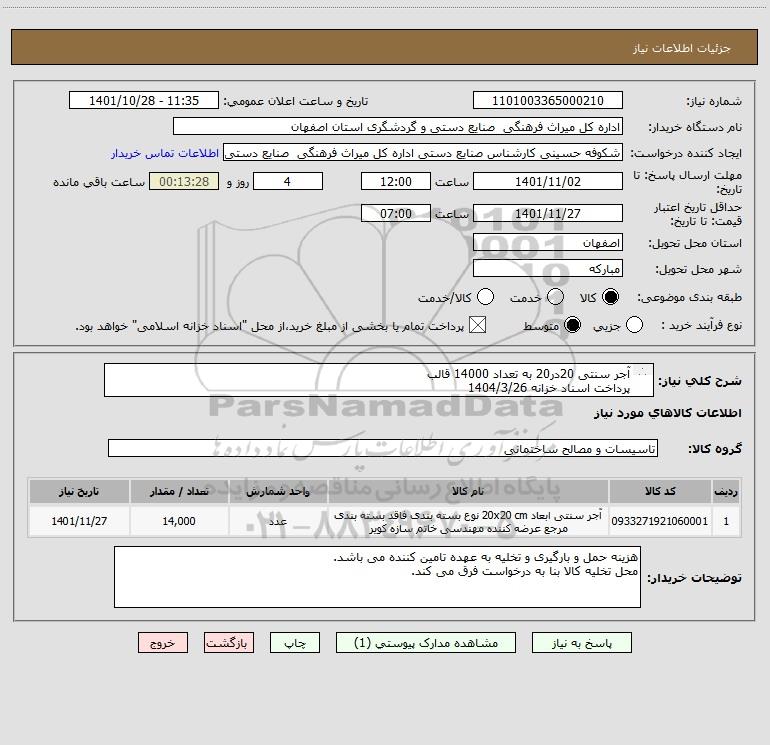The height and width of the screenshot is (745, 770).
Task: Open 'اطلاعات تماس خریدار' link
Action: click(x=165, y=153)
